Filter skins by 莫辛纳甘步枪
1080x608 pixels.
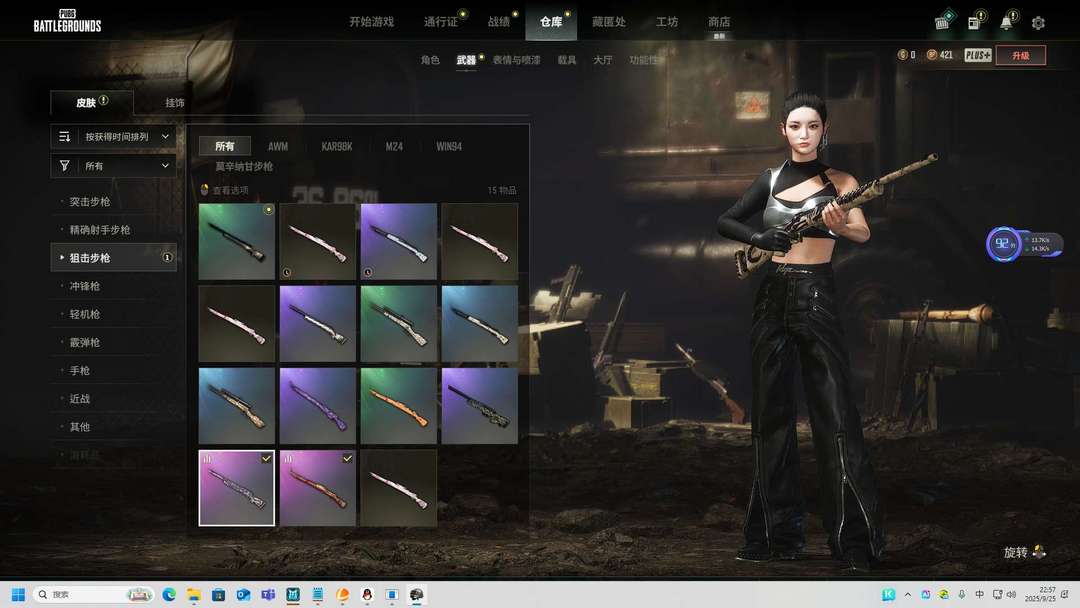(x=244, y=167)
